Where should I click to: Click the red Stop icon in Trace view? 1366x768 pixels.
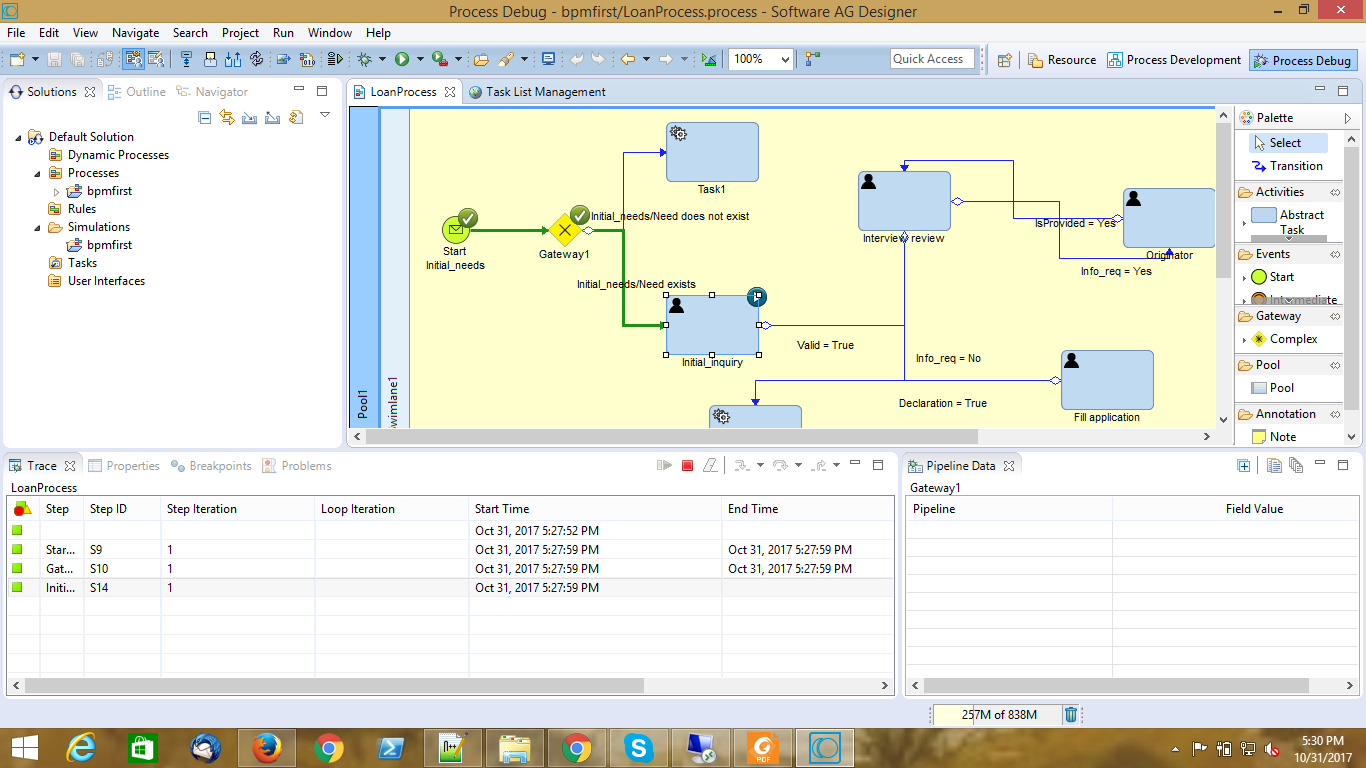coord(687,466)
